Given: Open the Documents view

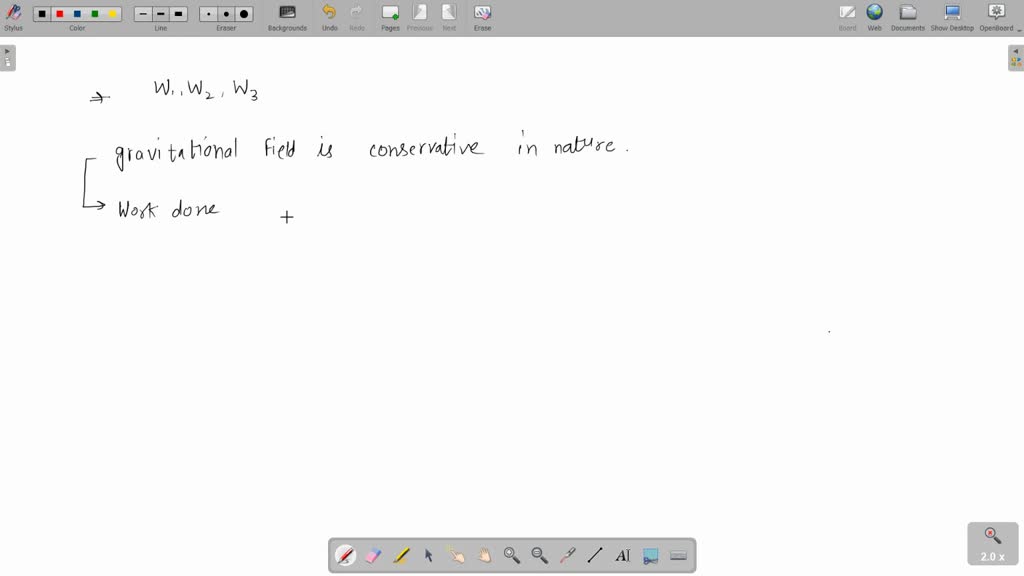Looking at the screenshot, I should (908, 16).
